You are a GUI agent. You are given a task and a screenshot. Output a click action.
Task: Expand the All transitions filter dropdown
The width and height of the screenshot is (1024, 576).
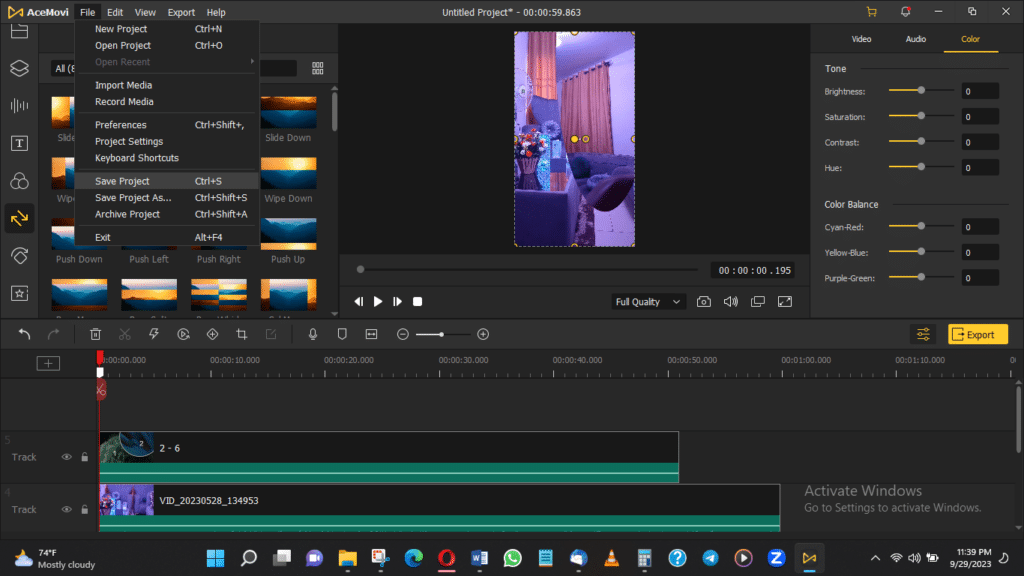click(62, 69)
